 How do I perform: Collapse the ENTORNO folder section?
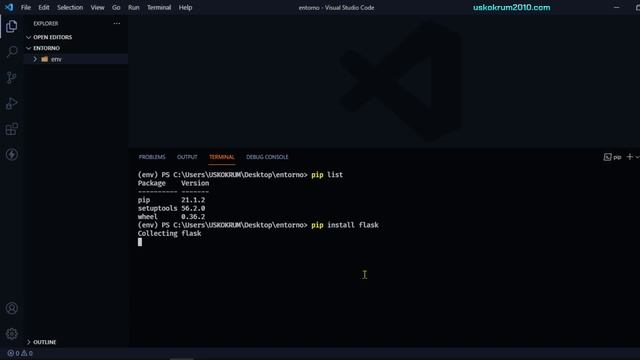[46, 48]
